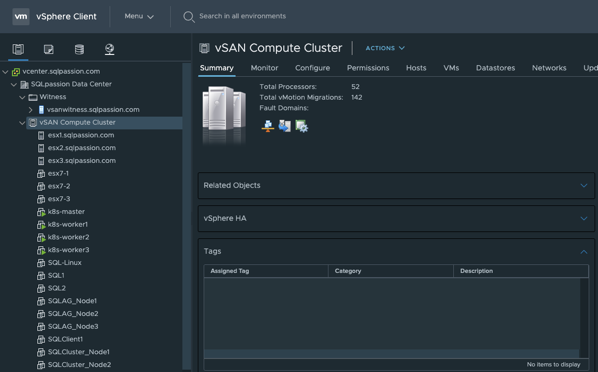The image size is (598, 372).
Task: Click the Tags table vertical scrollbar
Action: pyautogui.click(x=584, y=317)
